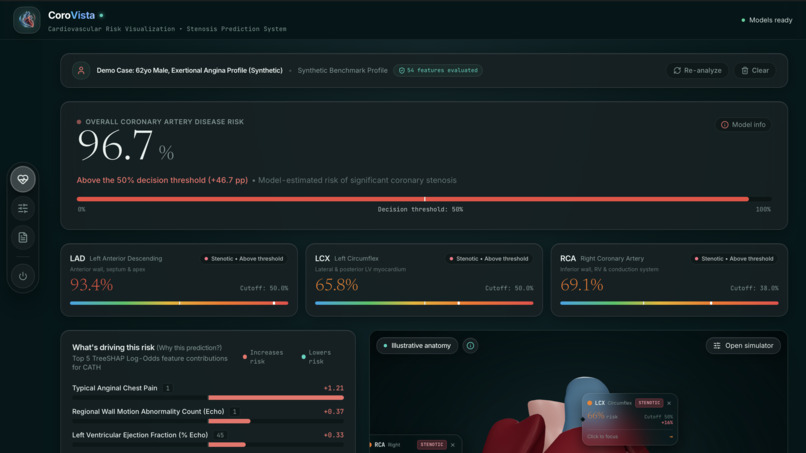Click the RCA risk gradient bar
The image size is (806, 453).
click(x=669, y=303)
